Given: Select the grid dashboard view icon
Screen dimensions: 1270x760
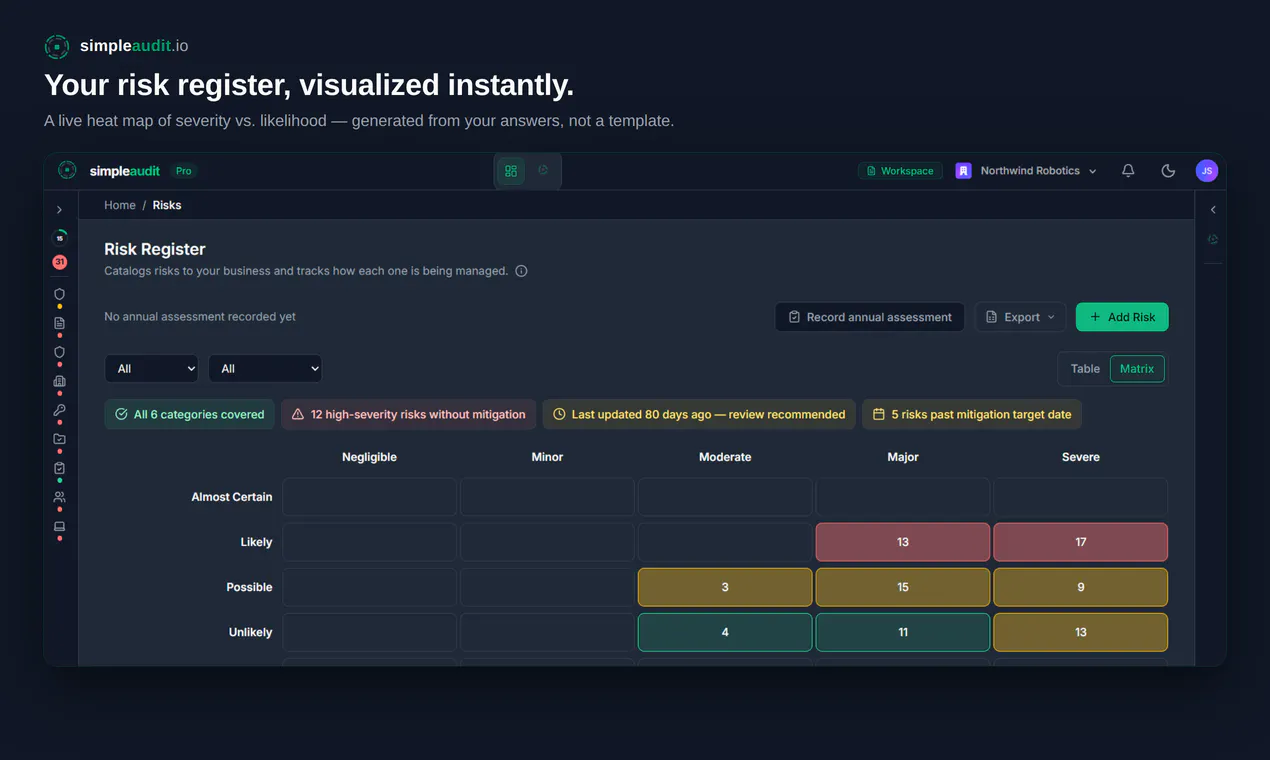Looking at the screenshot, I should click(511, 171).
